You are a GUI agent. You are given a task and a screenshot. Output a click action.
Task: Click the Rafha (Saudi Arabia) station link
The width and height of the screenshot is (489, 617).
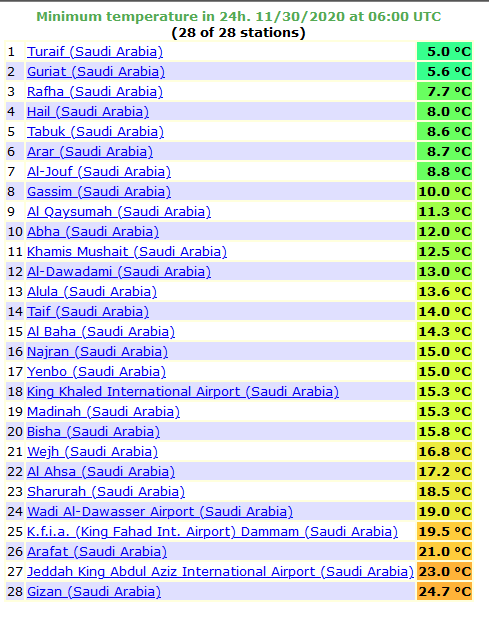[x=95, y=92]
